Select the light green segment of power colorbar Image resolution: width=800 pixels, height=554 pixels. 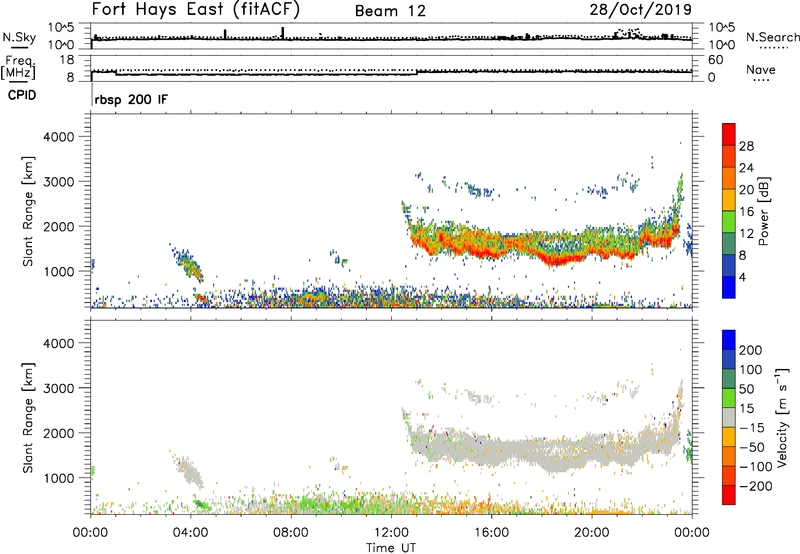click(729, 222)
